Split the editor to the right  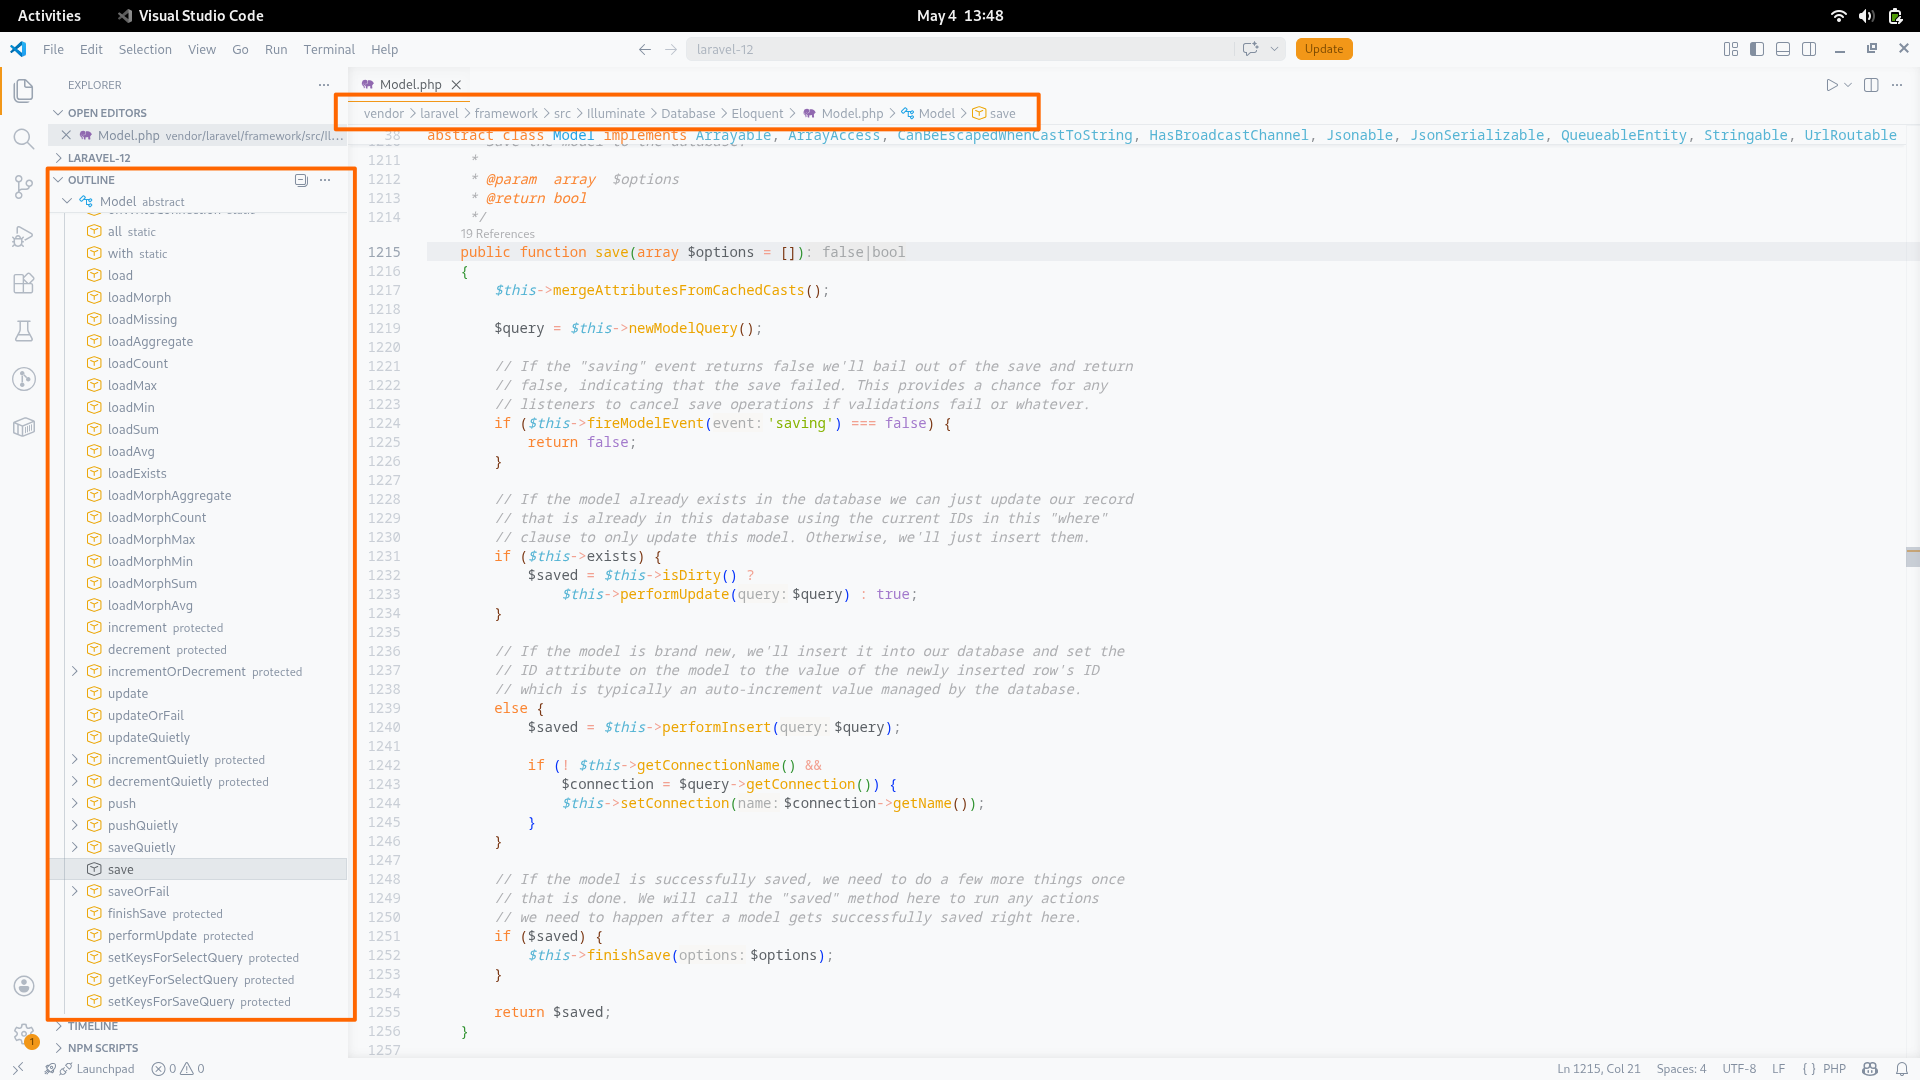click(1871, 85)
